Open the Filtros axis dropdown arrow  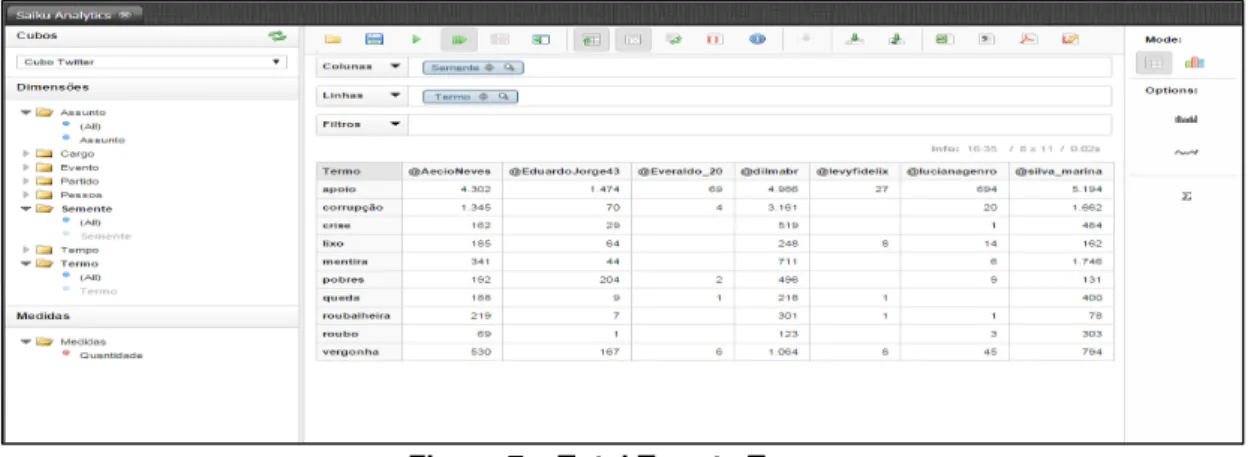tap(394, 125)
